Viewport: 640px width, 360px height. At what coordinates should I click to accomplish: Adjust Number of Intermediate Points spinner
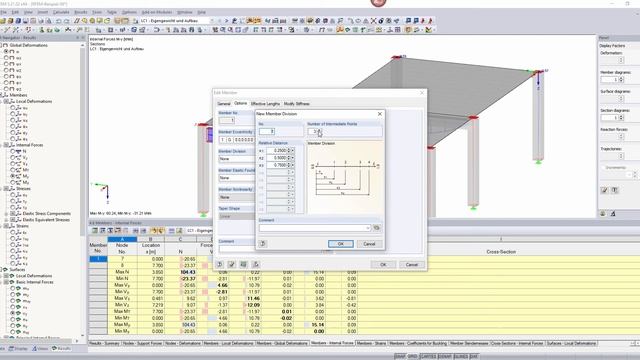point(320,131)
